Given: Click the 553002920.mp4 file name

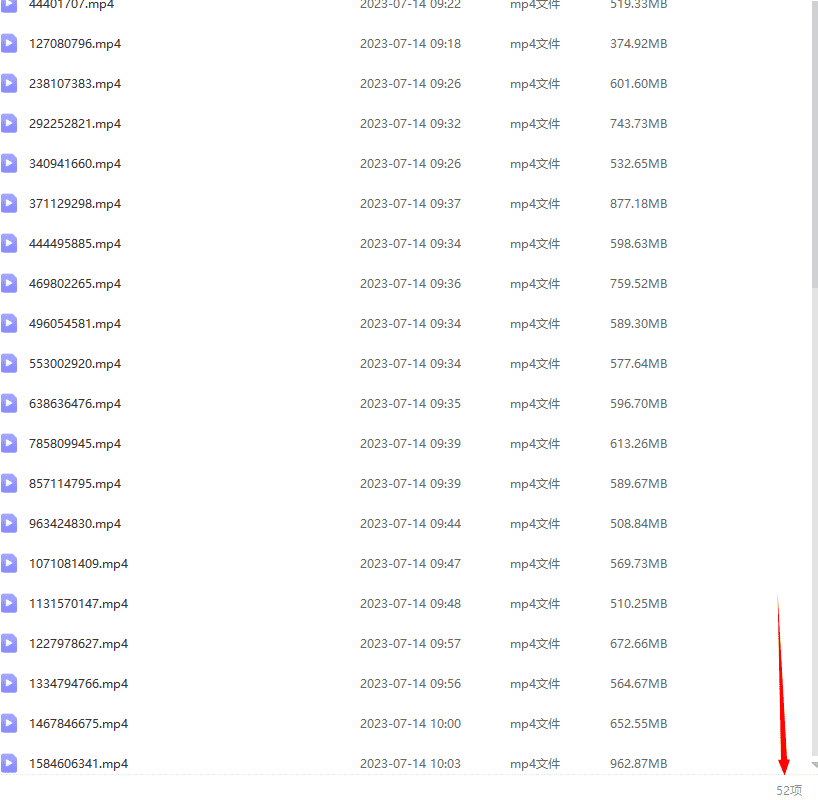Looking at the screenshot, I should pyautogui.click(x=75, y=364).
